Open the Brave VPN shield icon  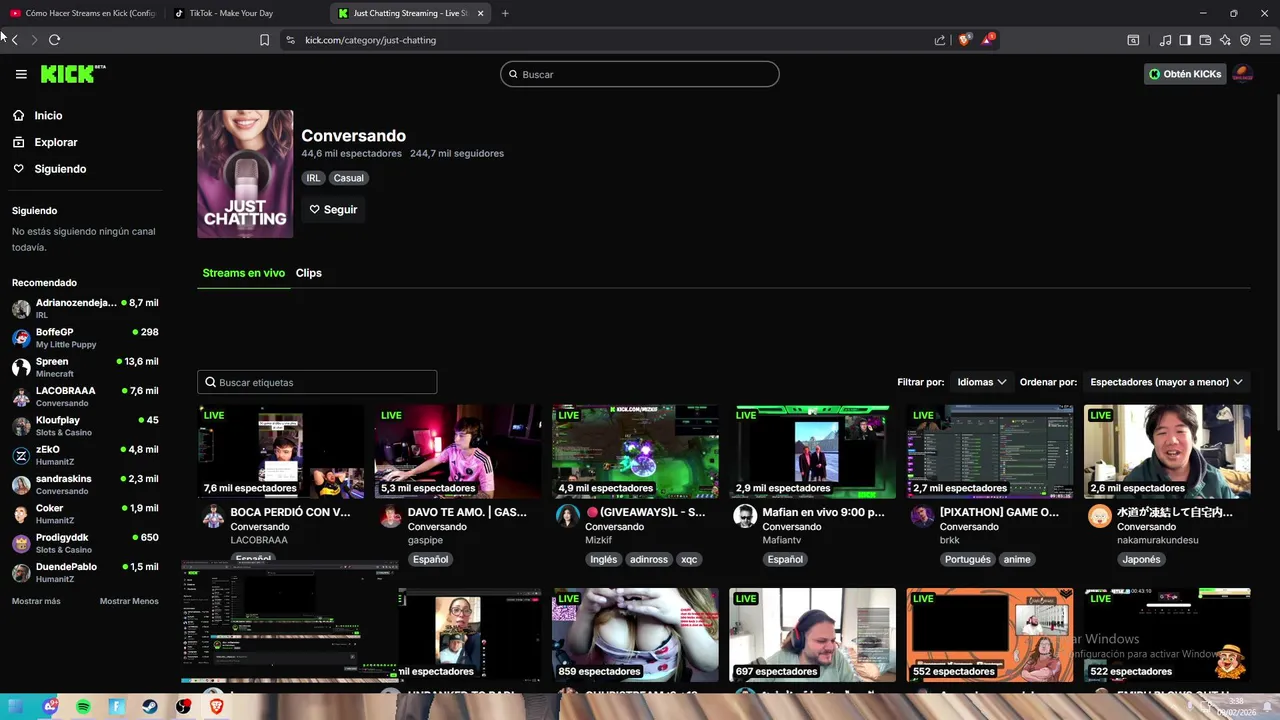point(1245,40)
